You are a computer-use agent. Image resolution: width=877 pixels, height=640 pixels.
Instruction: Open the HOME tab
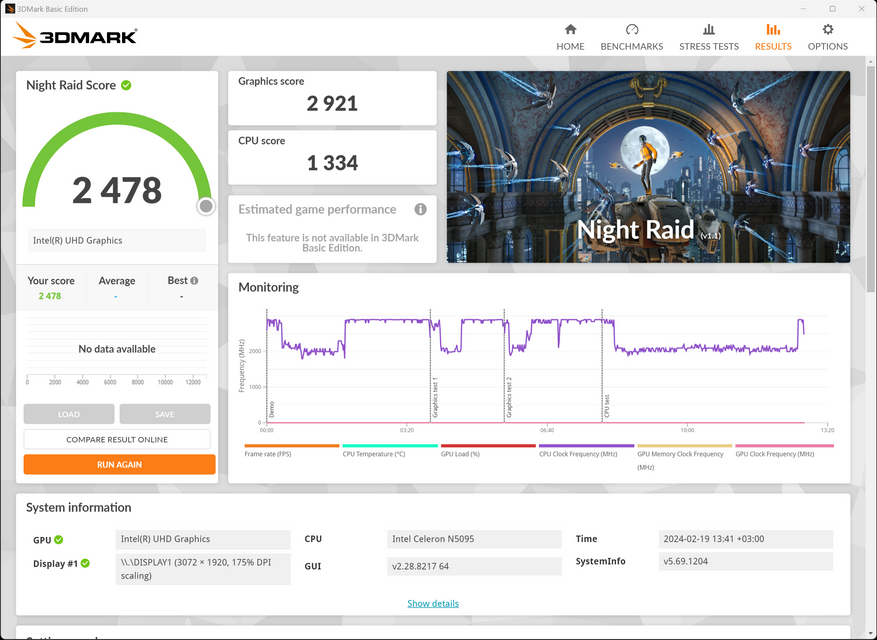tap(570, 37)
